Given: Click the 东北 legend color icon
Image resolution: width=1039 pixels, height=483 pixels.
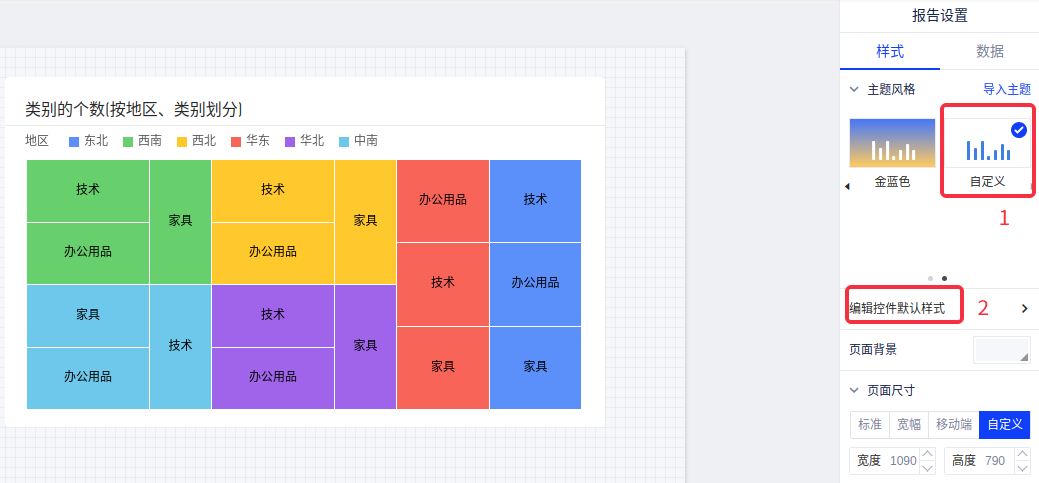Looking at the screenshot, I should [x=74, y=142].
